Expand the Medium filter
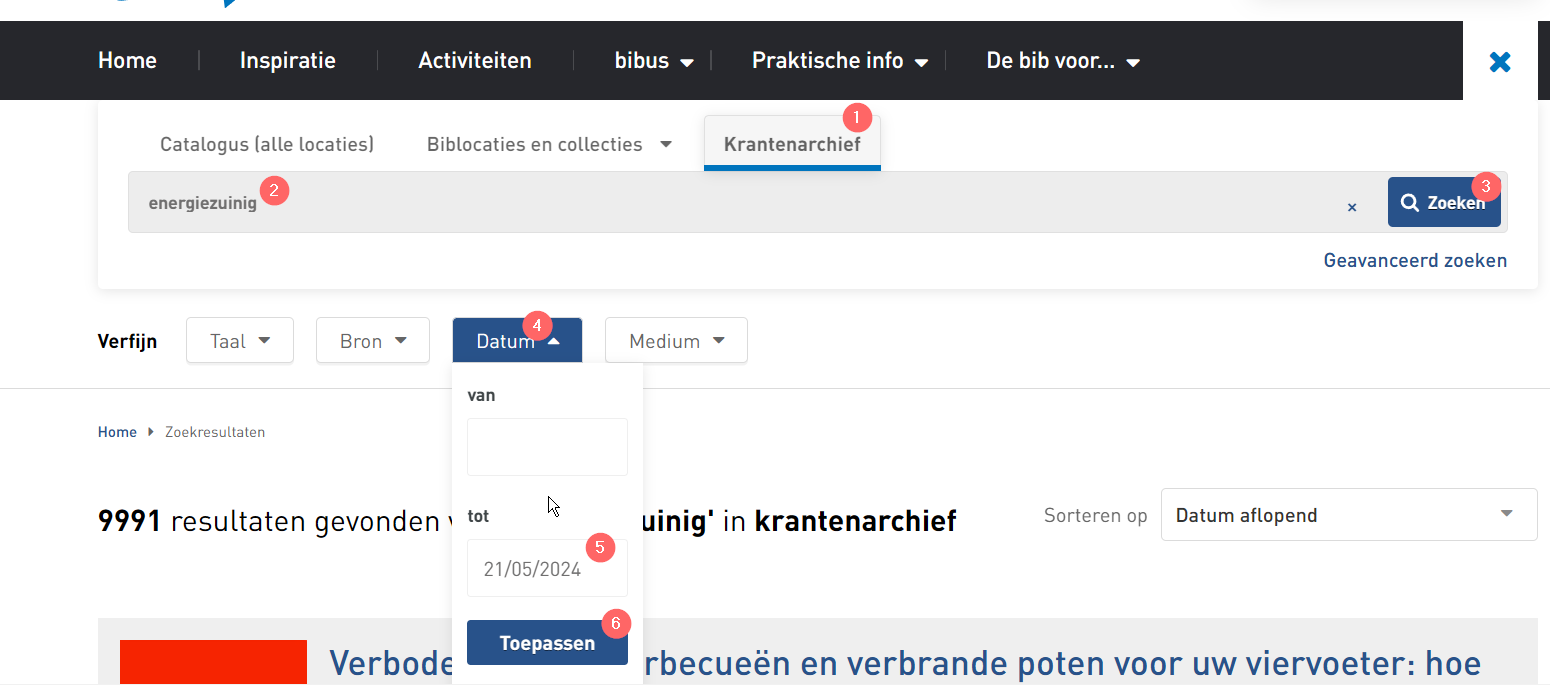1550x685 pixels. point(676,341)
